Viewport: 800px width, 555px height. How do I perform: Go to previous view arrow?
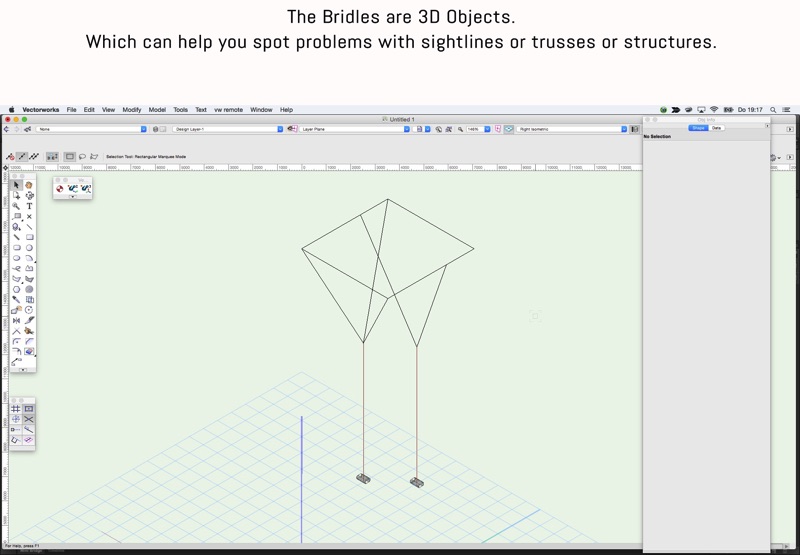click(x=6, y=130)
